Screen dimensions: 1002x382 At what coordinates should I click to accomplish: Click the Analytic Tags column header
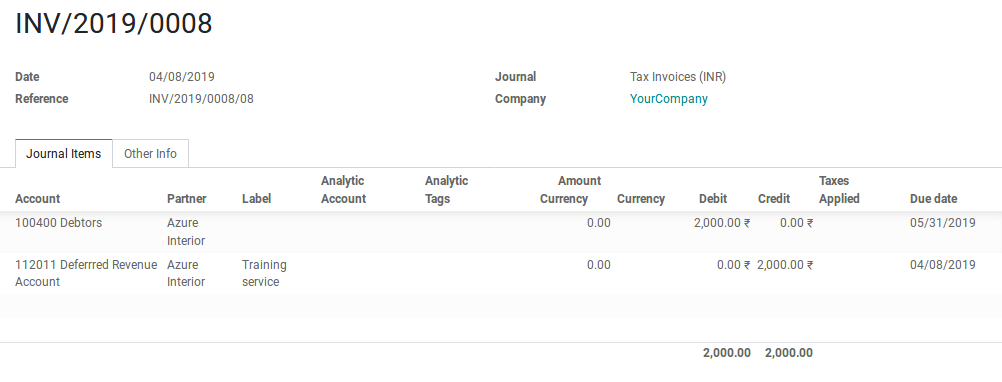447,190
